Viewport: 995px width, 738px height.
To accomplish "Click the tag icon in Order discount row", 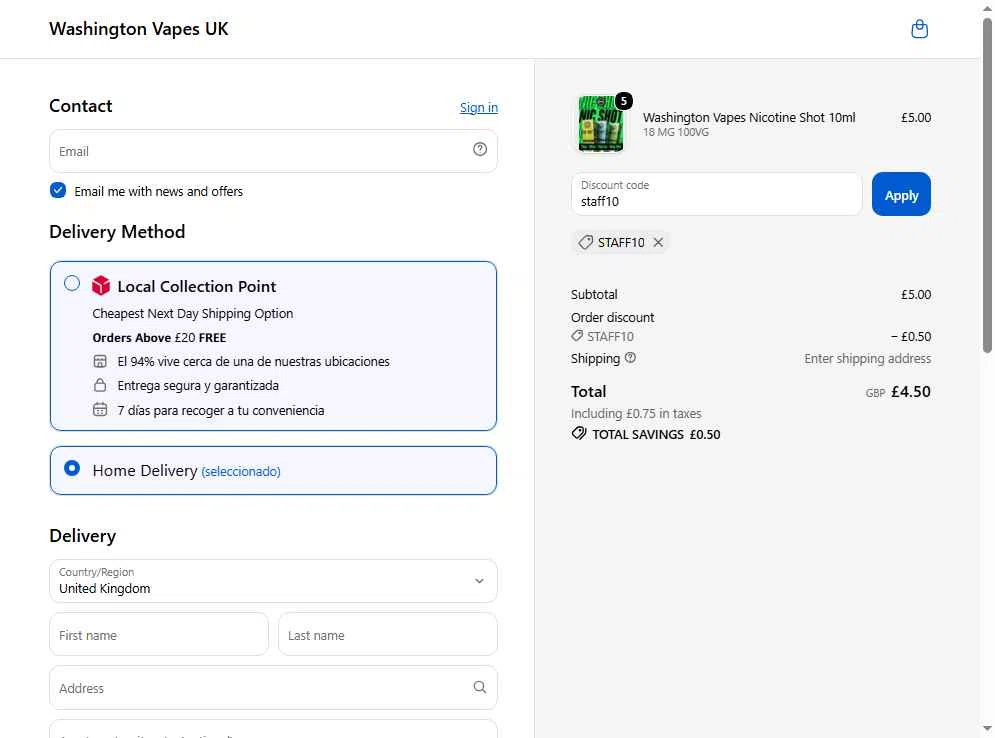I will 577,336.
